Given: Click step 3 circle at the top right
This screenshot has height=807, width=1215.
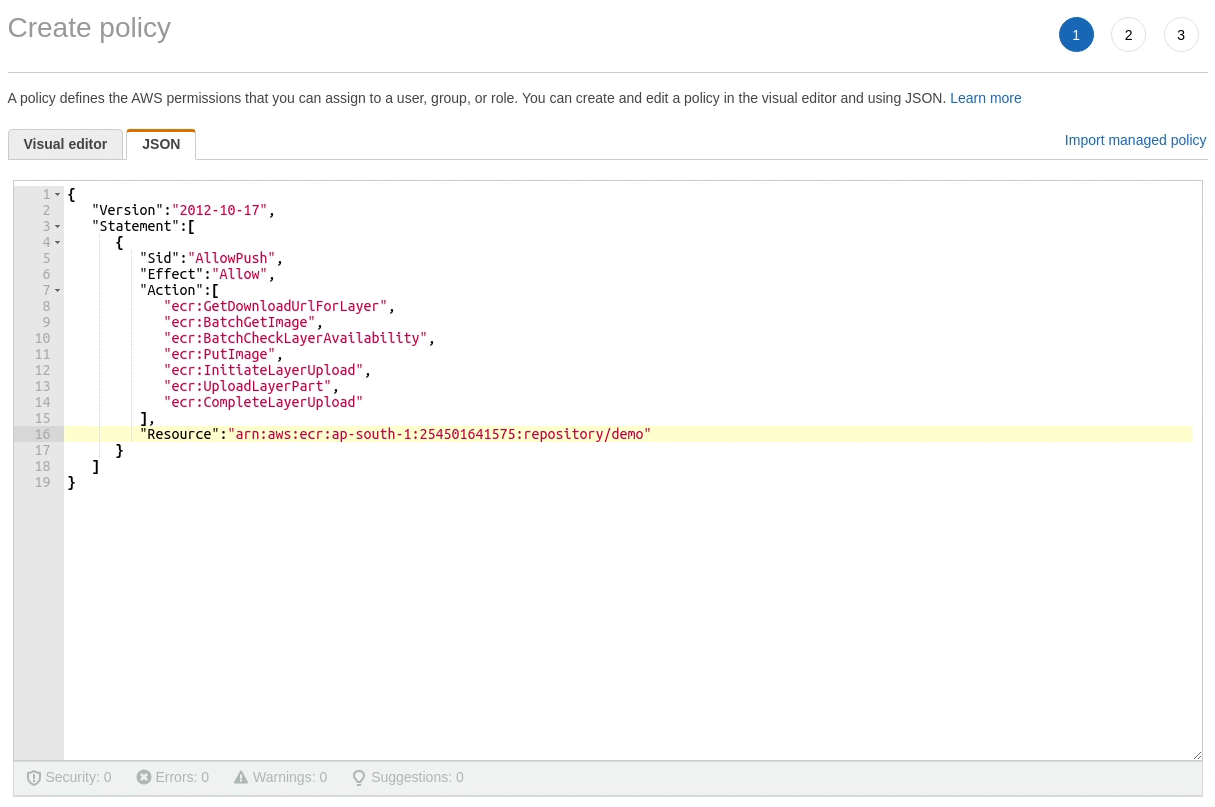Looking at the screenshot, I should [1181, 34].
